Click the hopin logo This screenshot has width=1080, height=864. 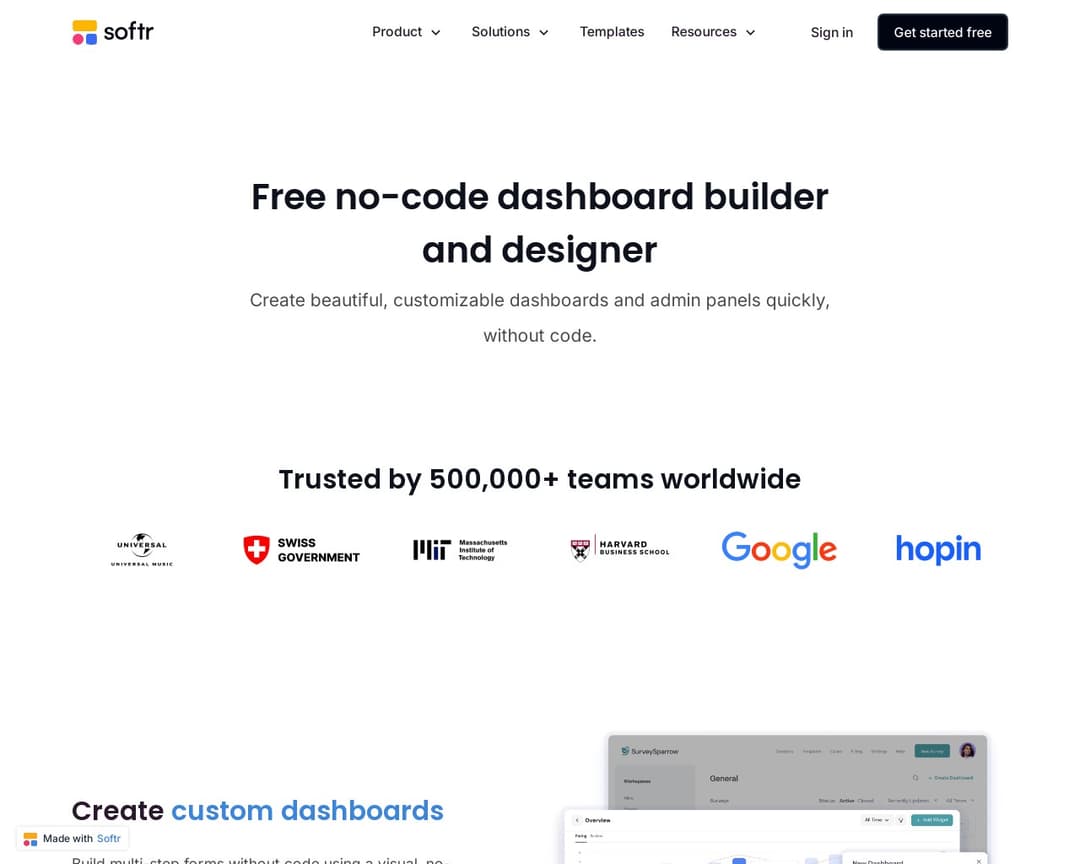(938, 549)
